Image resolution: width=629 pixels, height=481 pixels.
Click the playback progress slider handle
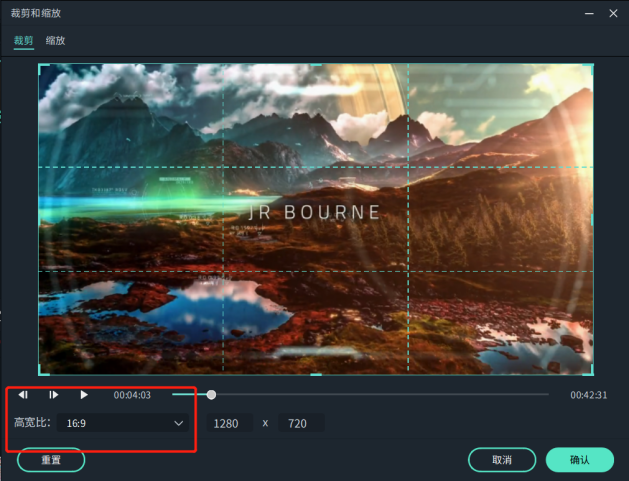pos(211,395)
